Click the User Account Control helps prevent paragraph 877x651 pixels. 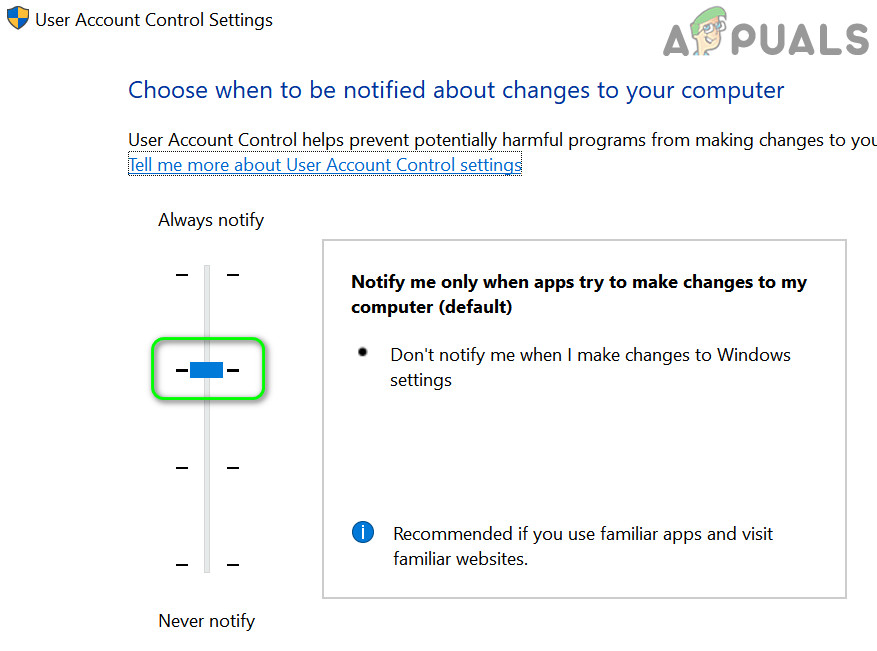click(x=502, y=140)
